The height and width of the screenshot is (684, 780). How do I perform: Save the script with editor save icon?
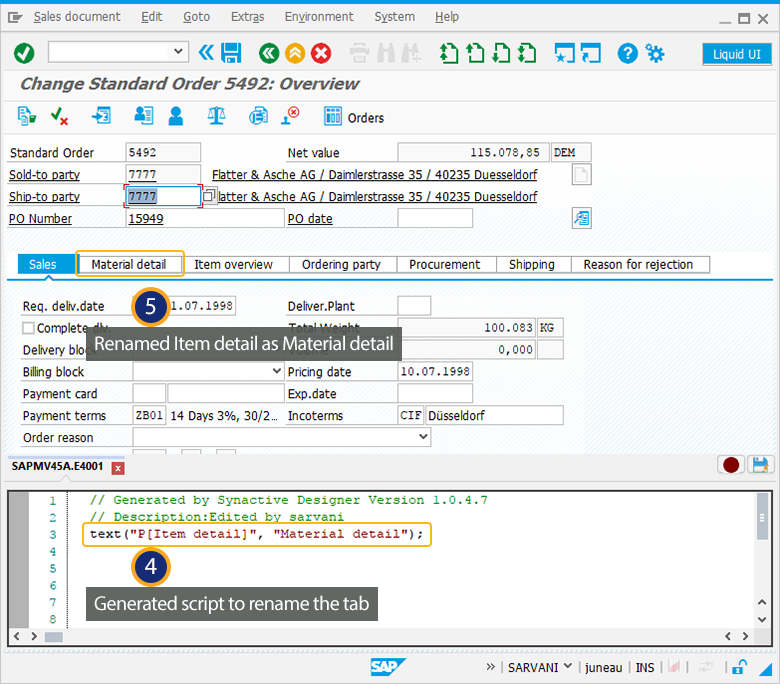click(760, 465)
